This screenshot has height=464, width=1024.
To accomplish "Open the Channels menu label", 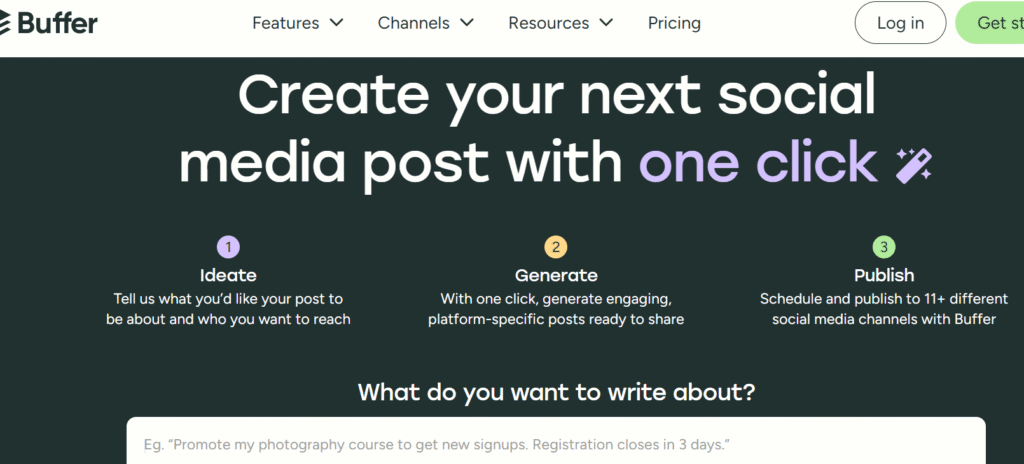I will coord(413,23).
